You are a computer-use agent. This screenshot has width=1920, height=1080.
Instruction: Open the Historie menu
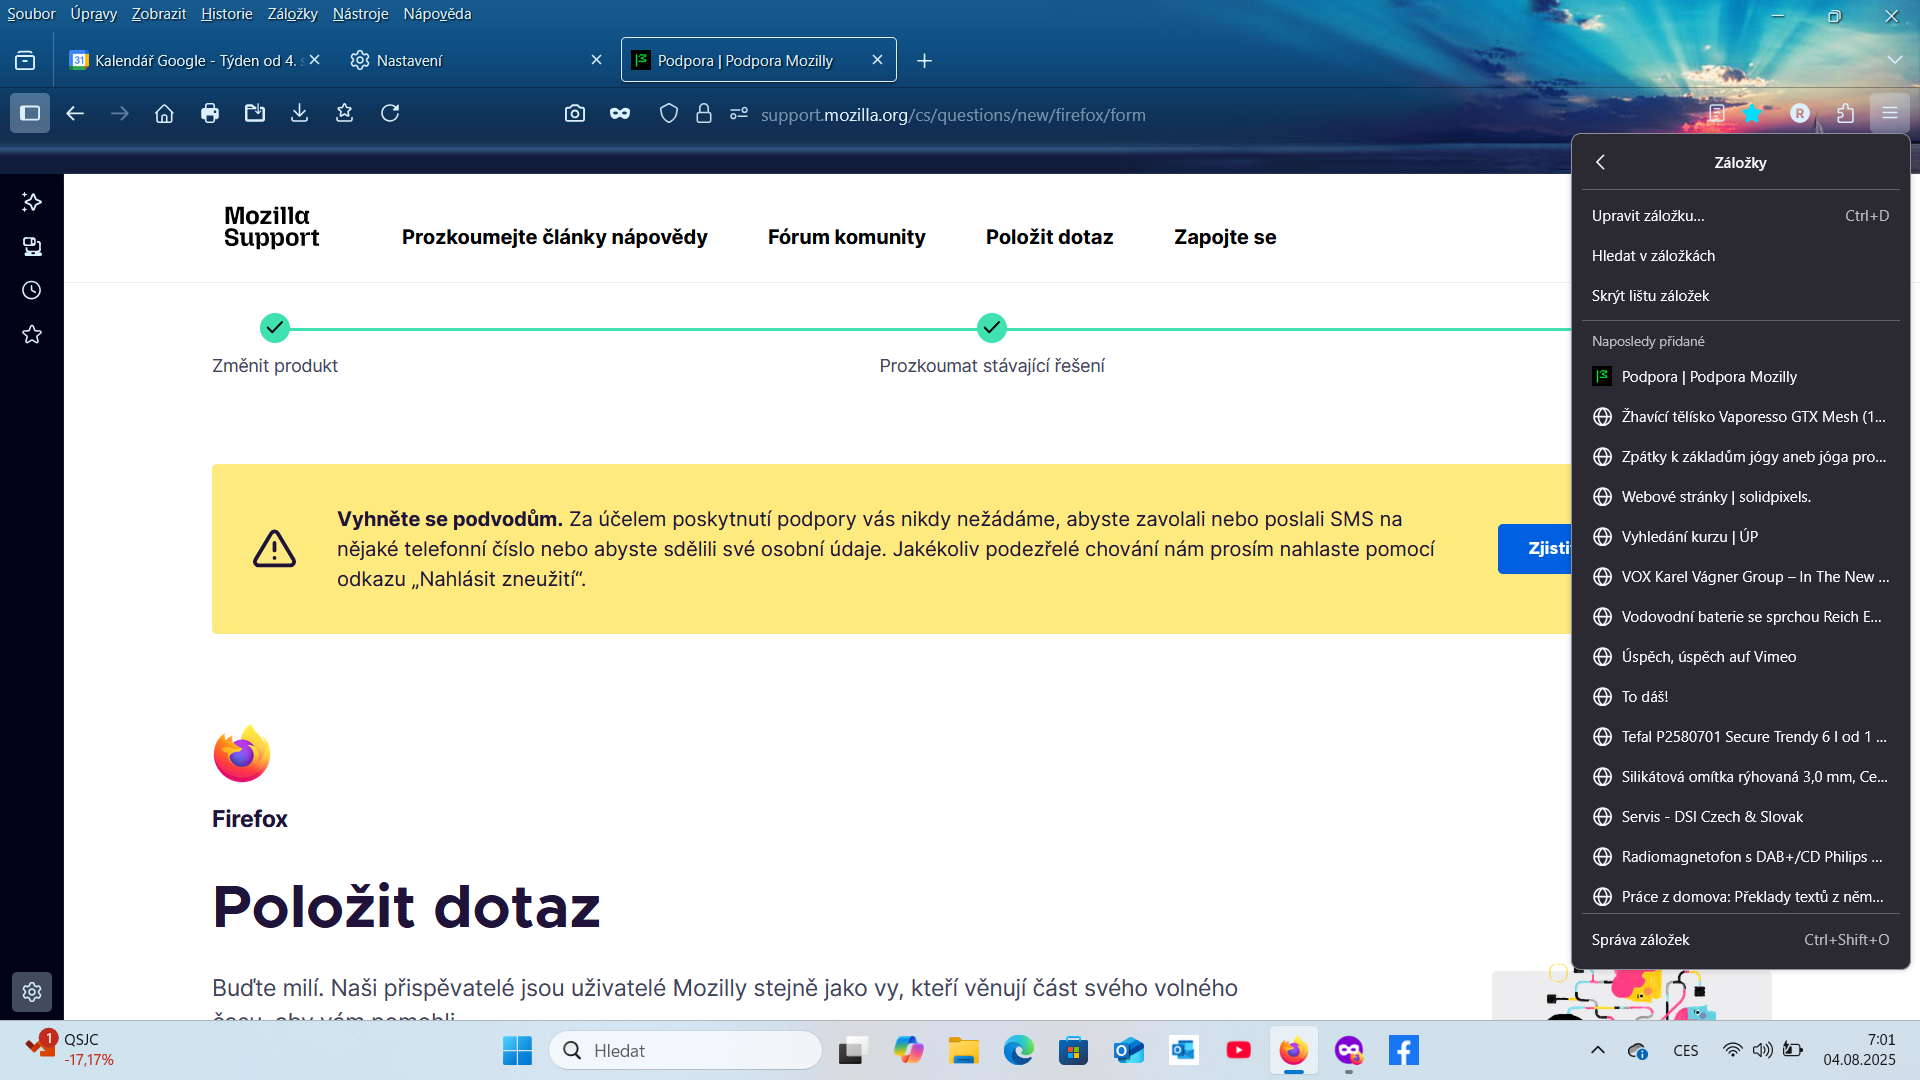[x=226, y=14]
